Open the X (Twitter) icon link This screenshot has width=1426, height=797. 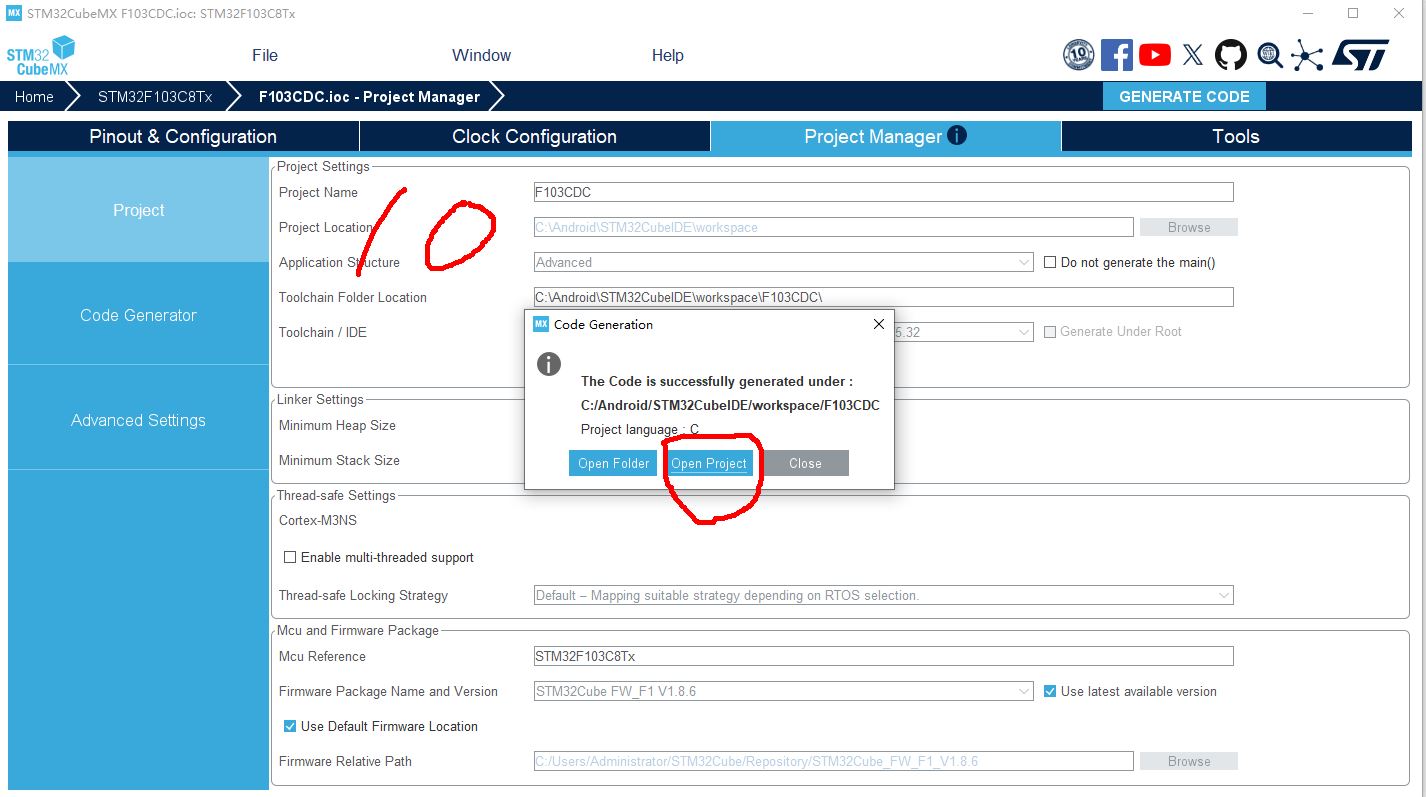click(1192, 55)
